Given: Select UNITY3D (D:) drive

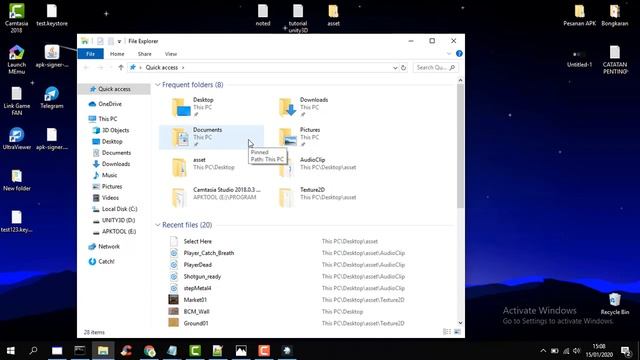Looking at the screenshot, I should click(x=118, y=220).
